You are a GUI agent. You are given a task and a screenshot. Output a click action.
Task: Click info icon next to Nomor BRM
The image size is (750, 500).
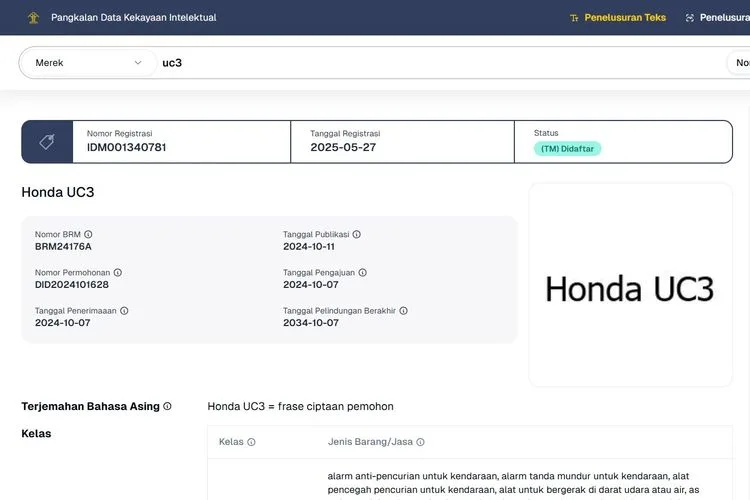pyautogui.click(x=88, y=234)
